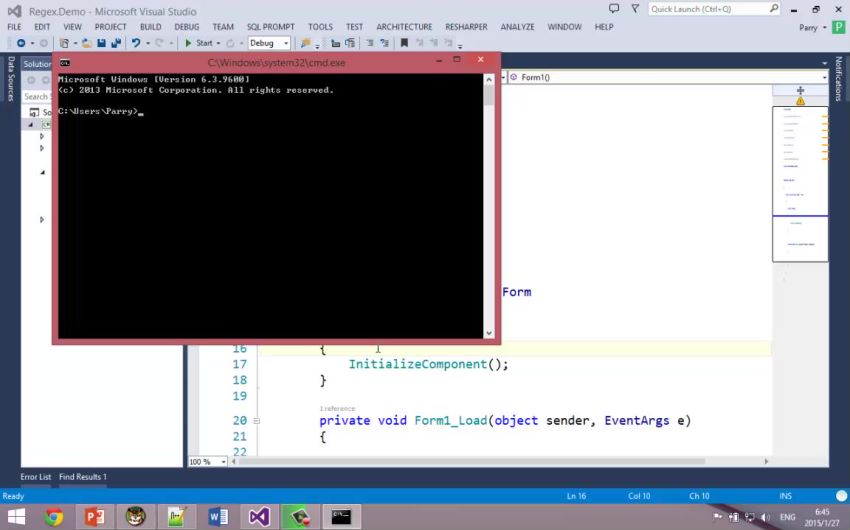The height and width of the screenshot is (530, 850).
Task: Click the cmd.exe window system icon
Action: pos(65,63)
